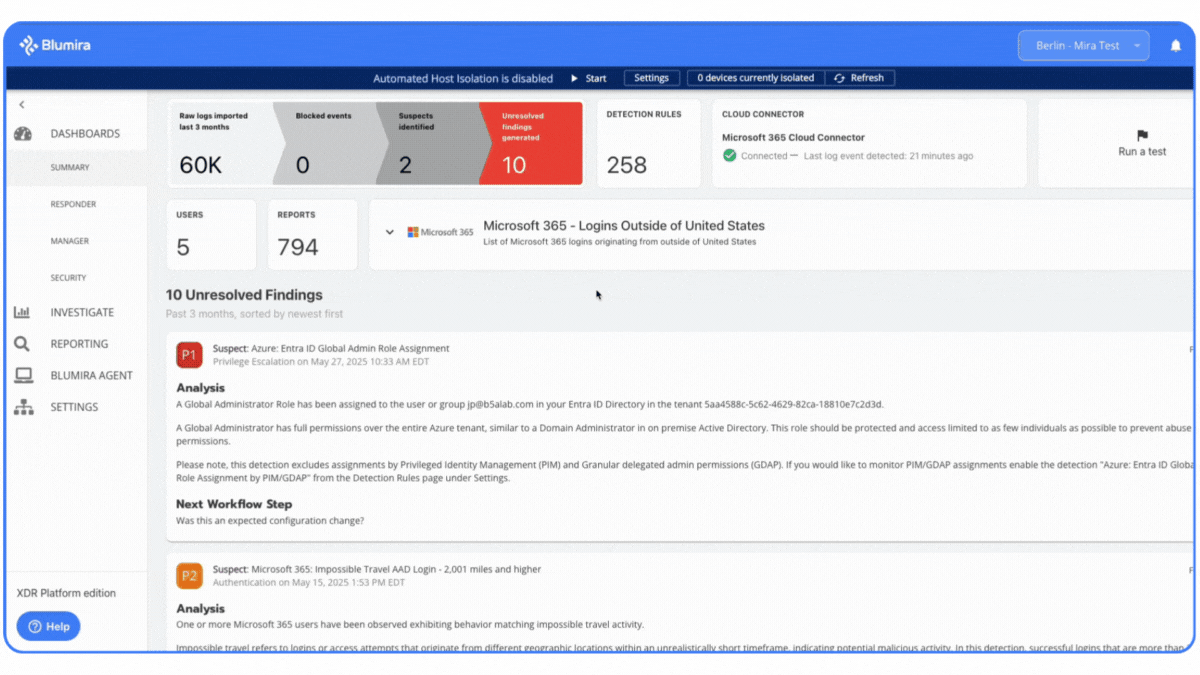The width and height of the screenshot is (1200, 675).
Task: Click the Blumira Agent laptop icon
Action: click(x=23, y=376)
